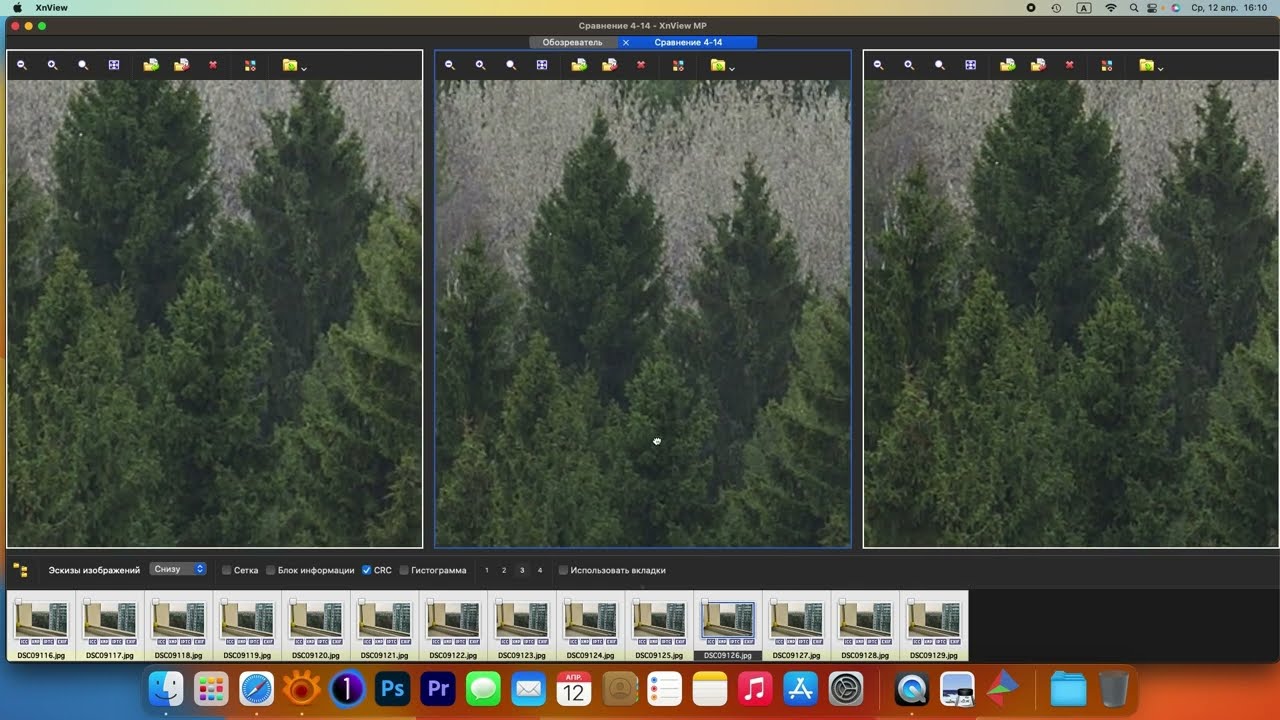Select thumbnail DSC09129.jpg

(x=934, y=626)
